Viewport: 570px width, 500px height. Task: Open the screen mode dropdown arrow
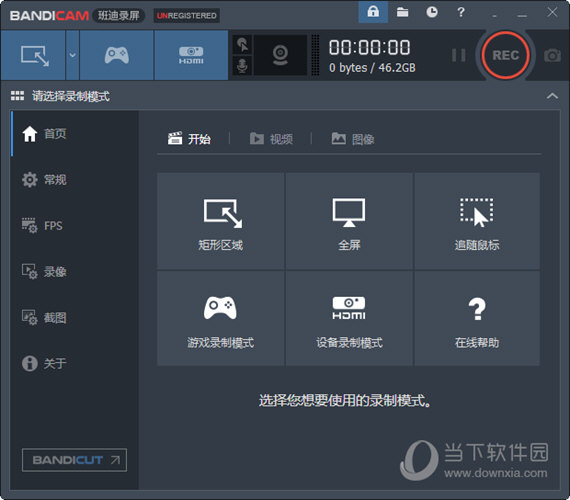[72, 55]
